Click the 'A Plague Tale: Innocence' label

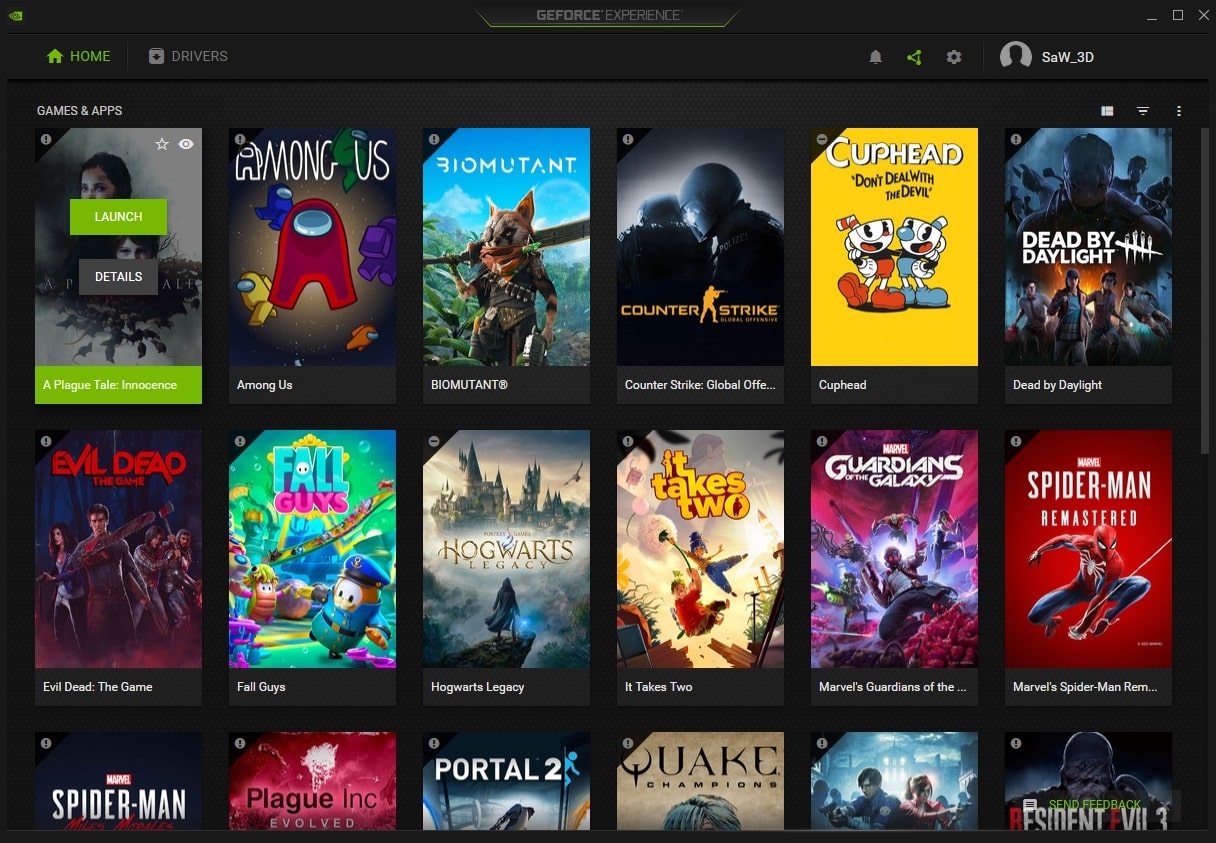pos(110,385)
